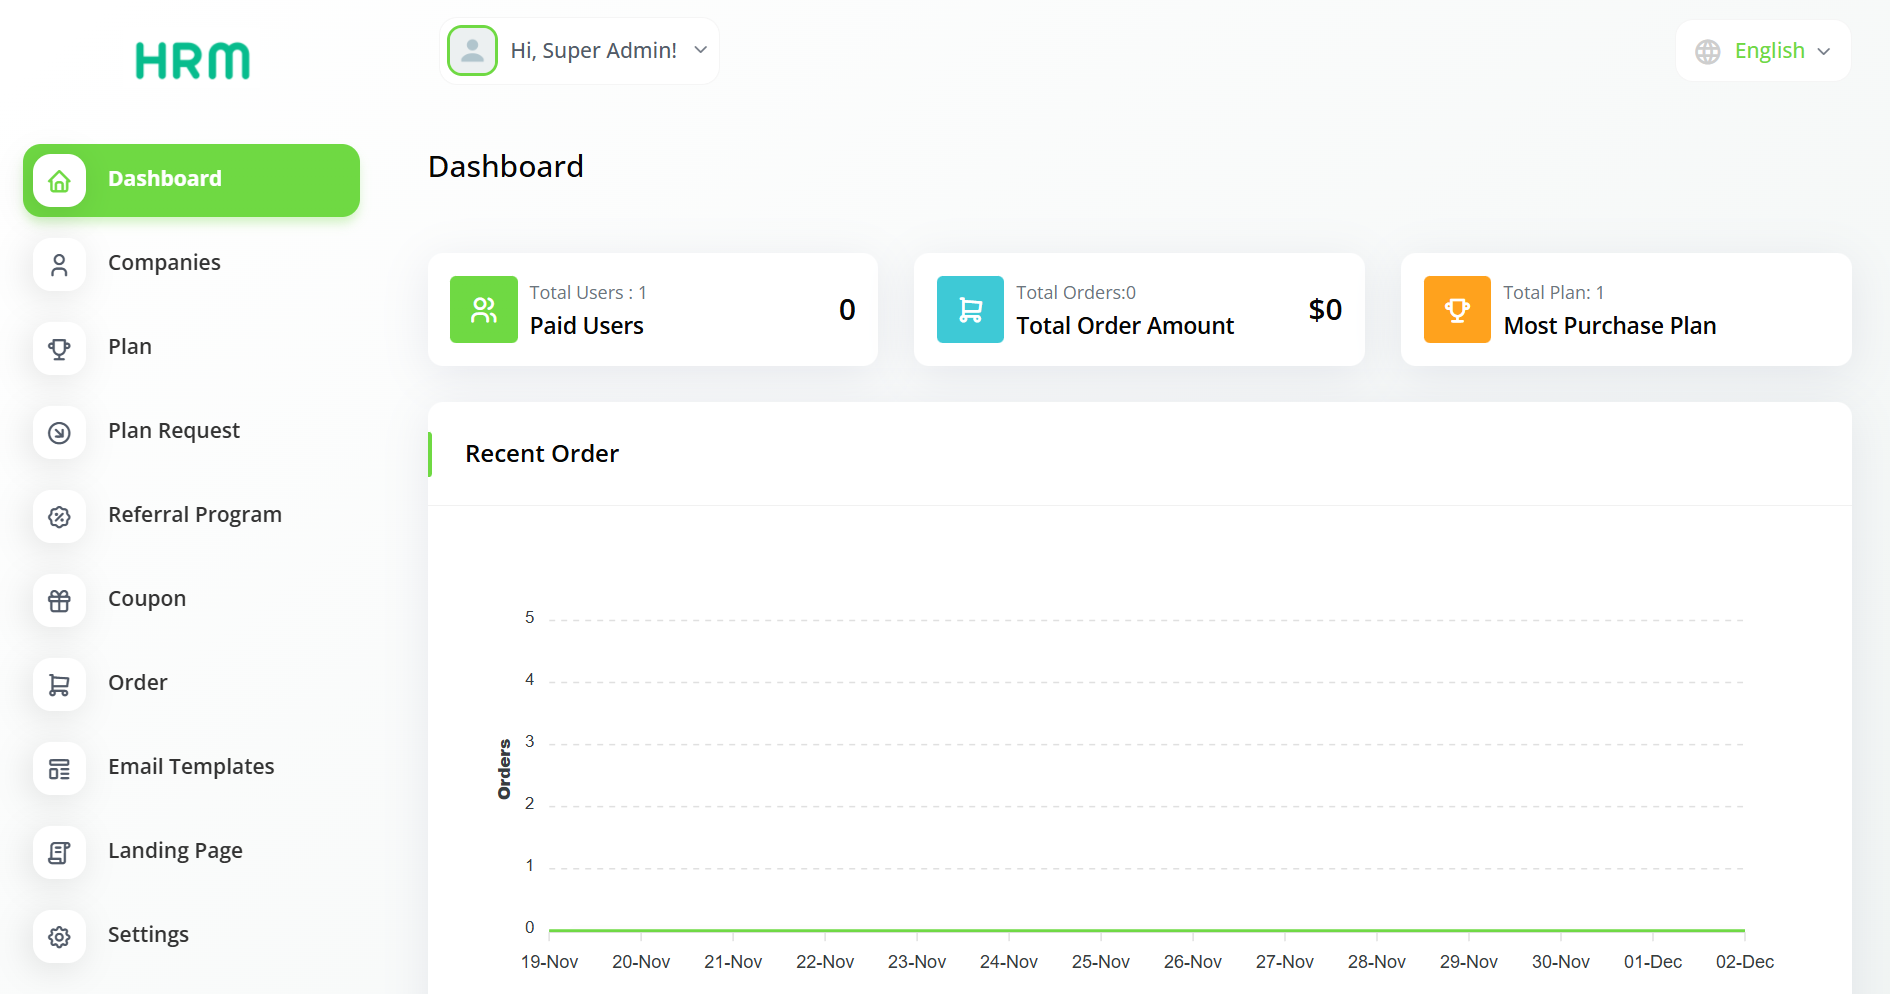The height and width of the screenshot is (994, 1890).
Task: Click the Landing Page document icon
Action: pos(59,853)
